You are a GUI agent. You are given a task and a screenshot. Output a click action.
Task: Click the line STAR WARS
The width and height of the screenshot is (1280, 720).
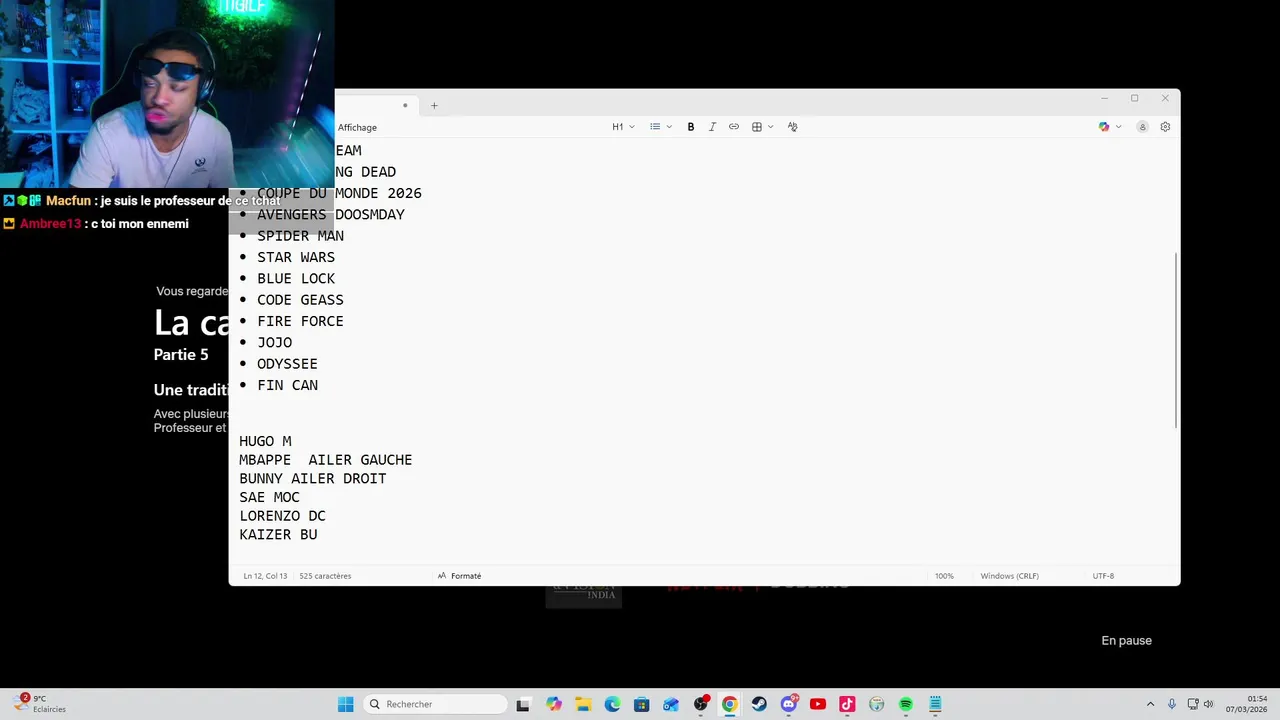[296, 257]
